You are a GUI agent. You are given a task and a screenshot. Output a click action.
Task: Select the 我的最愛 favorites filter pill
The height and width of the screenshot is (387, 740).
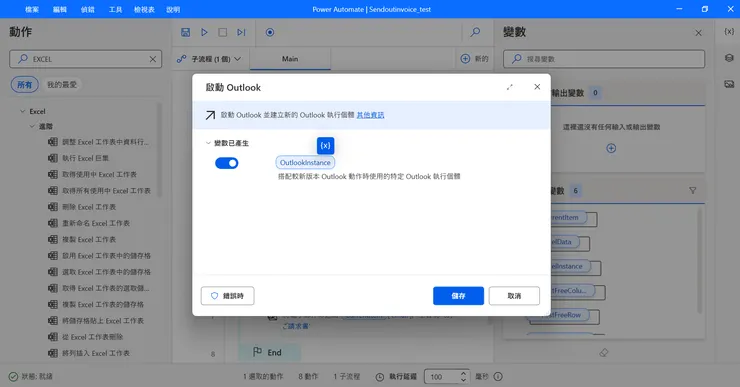click(61, 84)
